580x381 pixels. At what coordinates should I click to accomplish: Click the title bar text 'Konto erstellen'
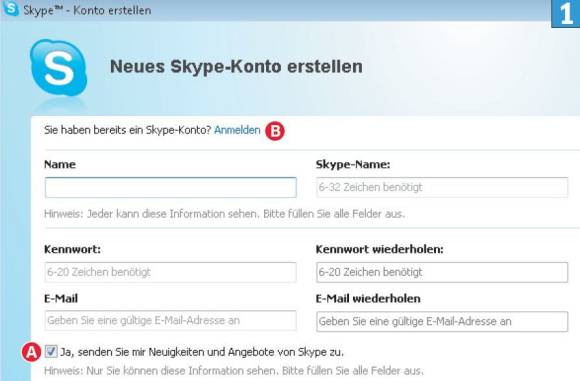(112, 10)
